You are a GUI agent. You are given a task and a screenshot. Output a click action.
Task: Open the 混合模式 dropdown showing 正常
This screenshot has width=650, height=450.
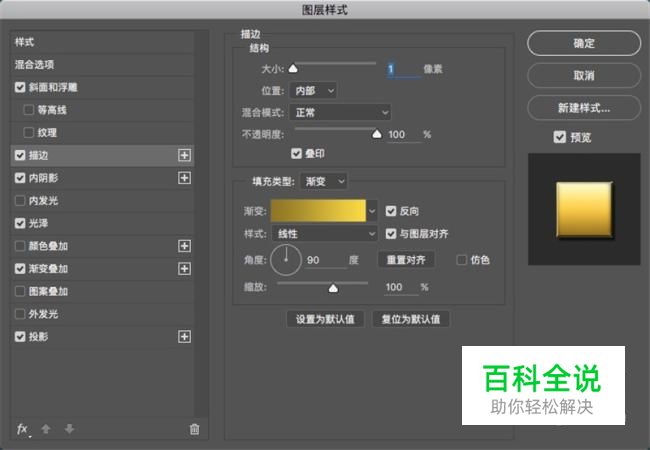[x=340, y=113]
